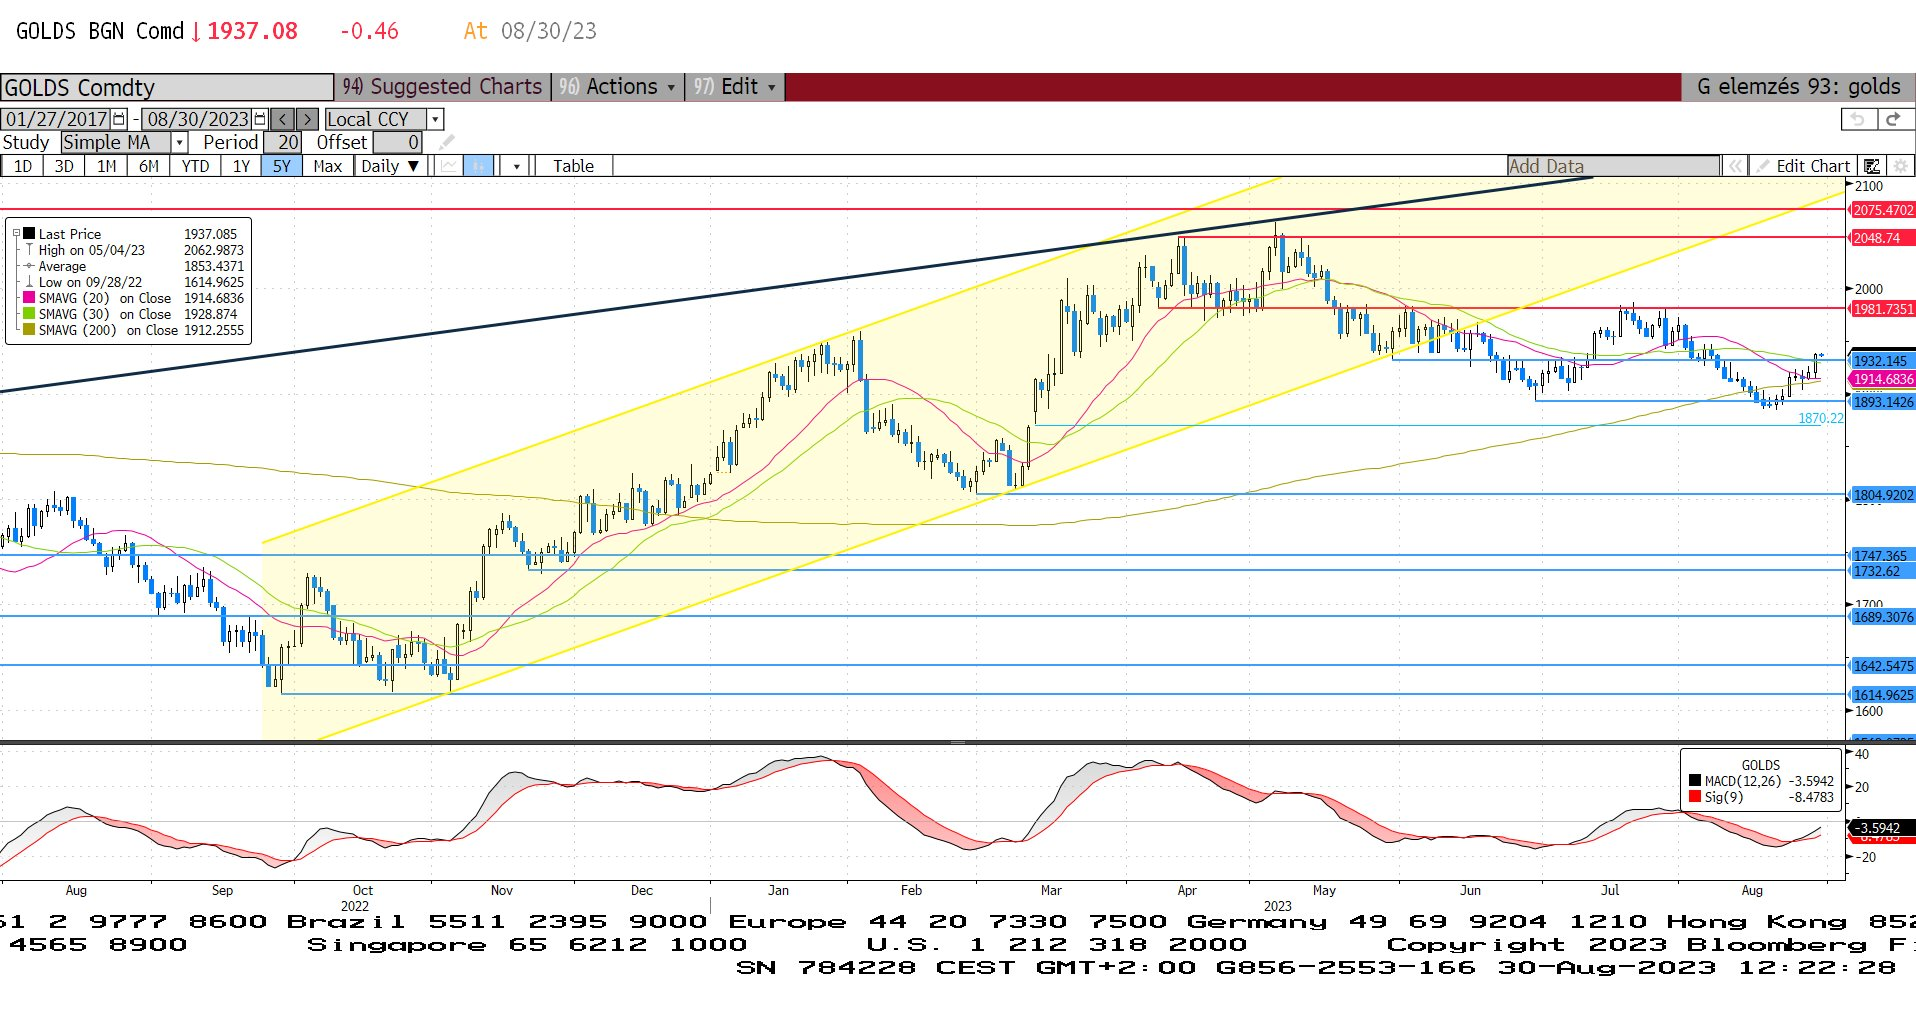Image resolution: width=1916 pixels, height=1023 pixels.
Task: Click the 1732.62 price level label
Action: (x=1883, y=572)
